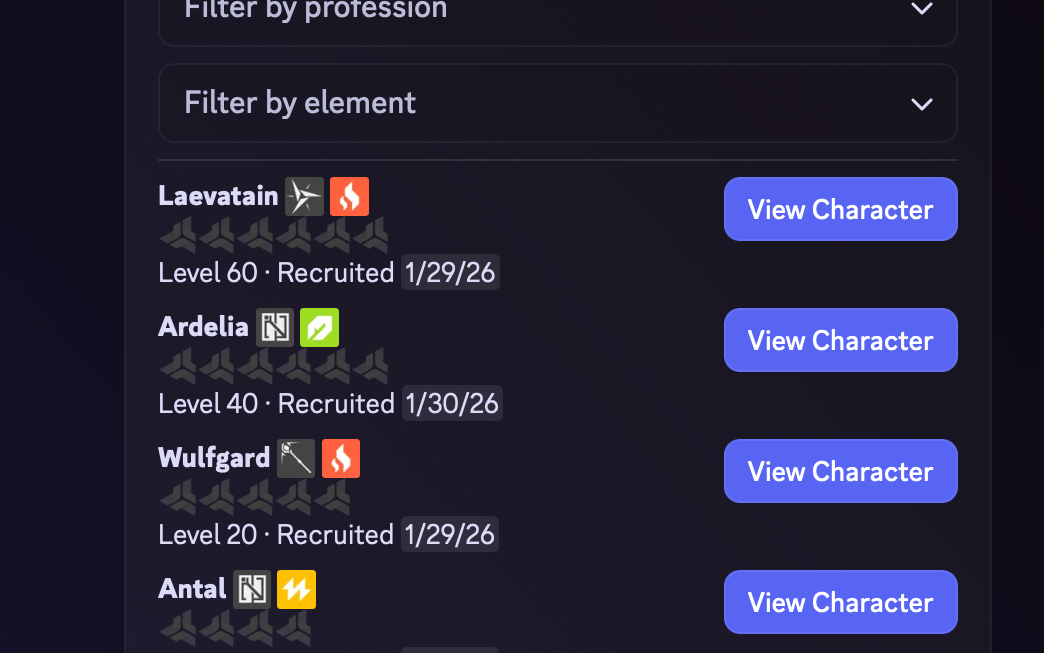Click Wulfgard's rarity star row
Image resolution: width=1044 pixels, height=653 pixels.
pyautogui.click(x=254, y=497)
